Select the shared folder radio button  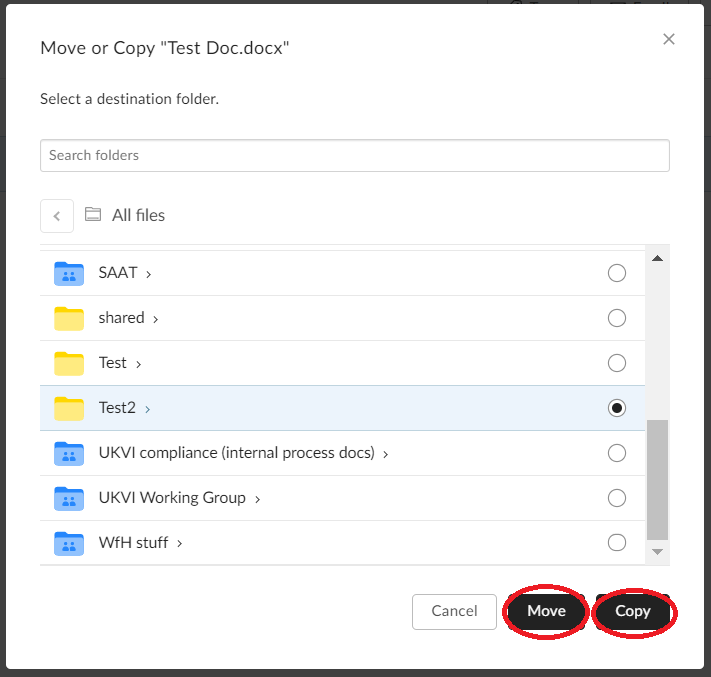click(x=617, y=318)
